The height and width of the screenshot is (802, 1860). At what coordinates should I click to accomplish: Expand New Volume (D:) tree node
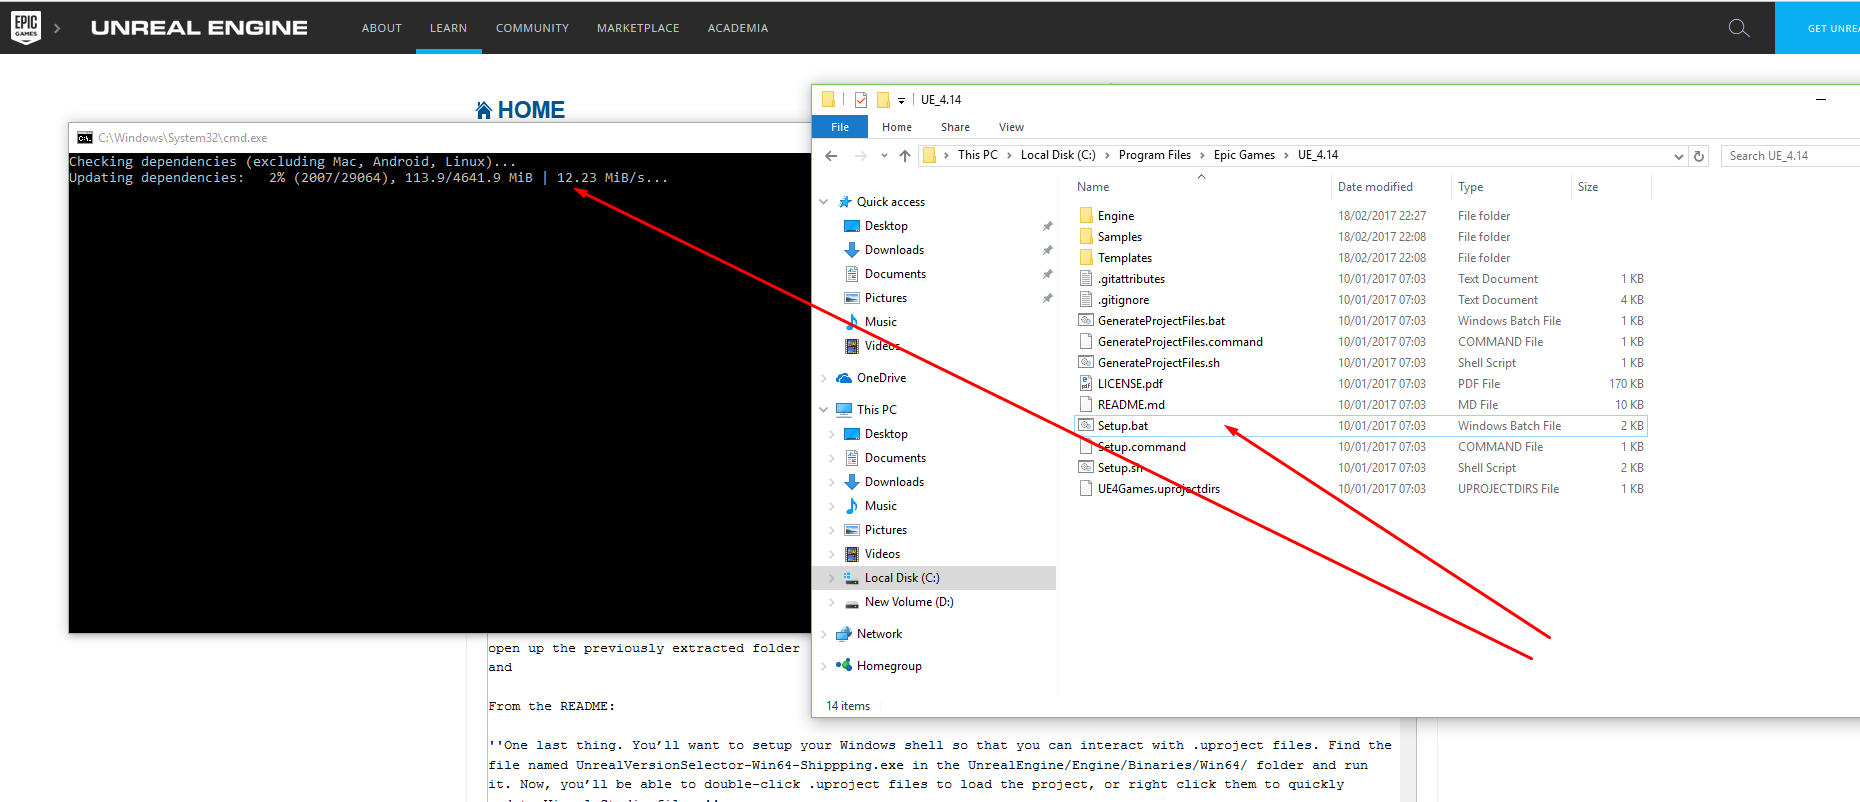point(832,602)
